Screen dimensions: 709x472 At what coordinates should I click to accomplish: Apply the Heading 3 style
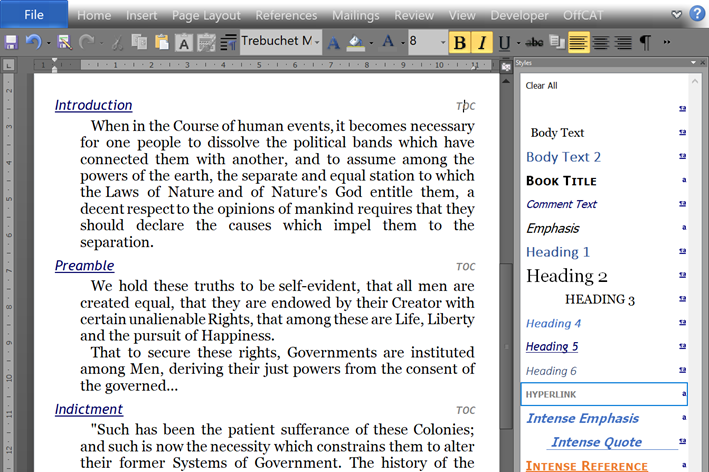pos(604,299)
